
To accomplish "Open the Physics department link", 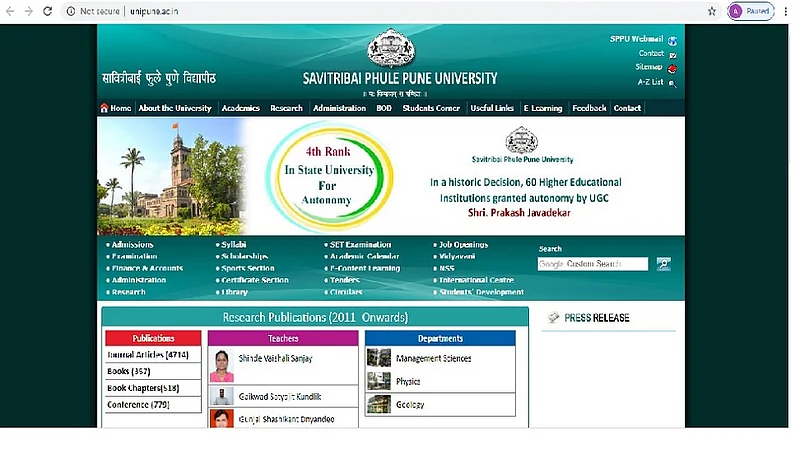I will coord(408,382).
